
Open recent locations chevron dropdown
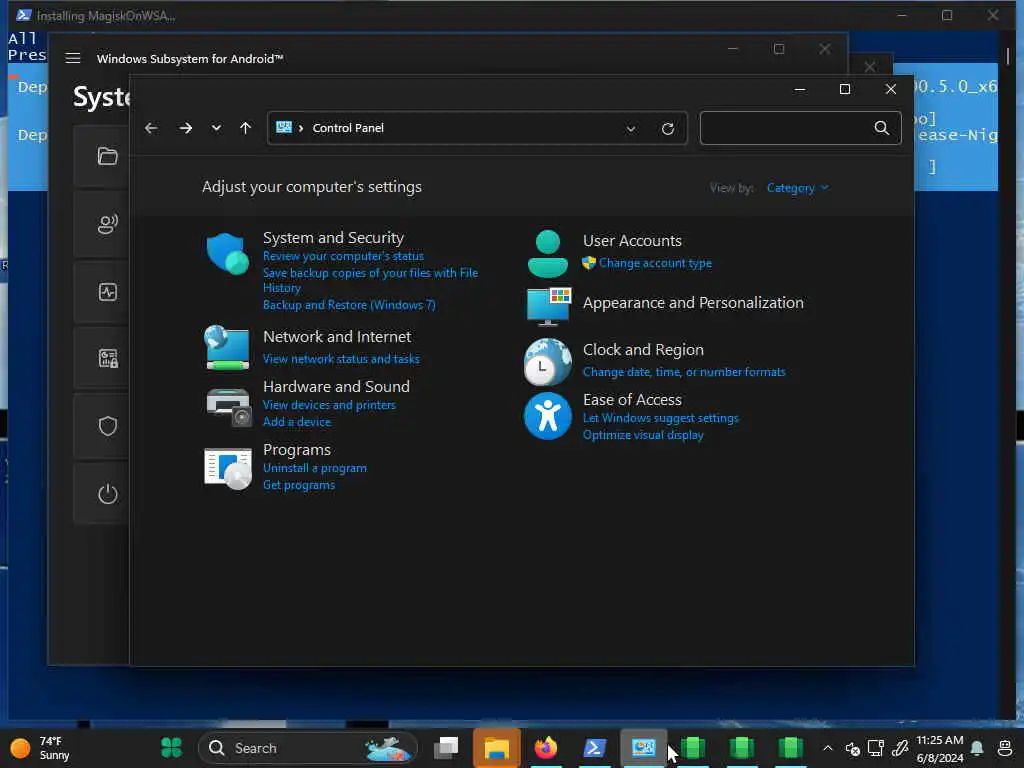click(x=216, y=128)
